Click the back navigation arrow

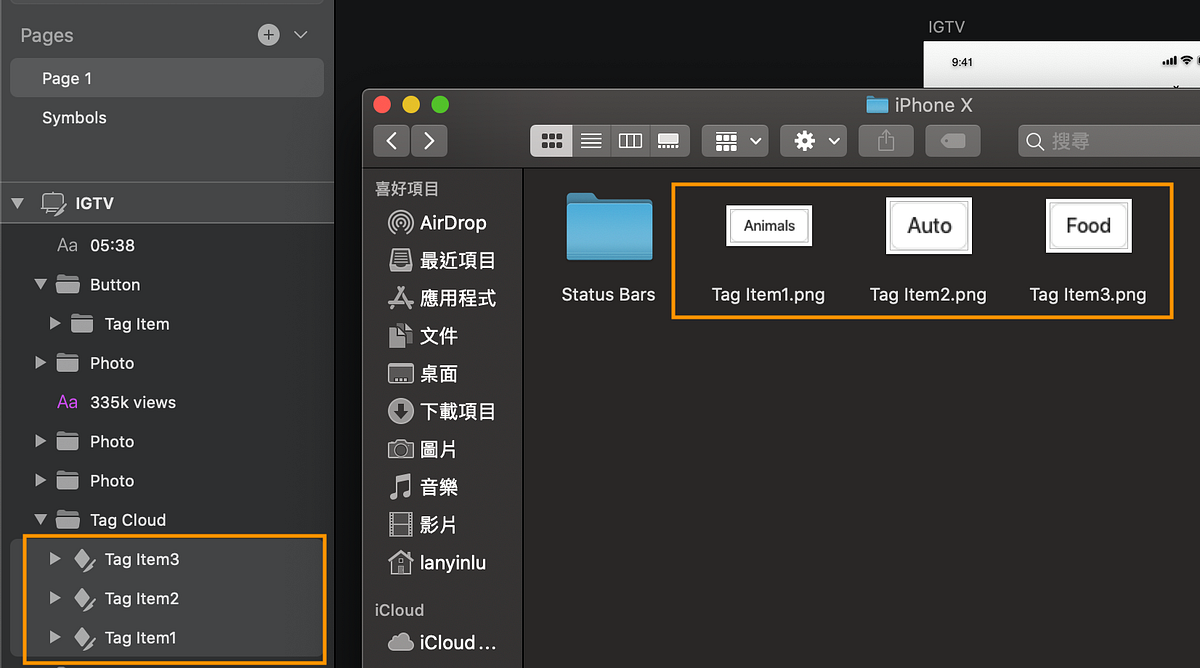click(391, 140)
